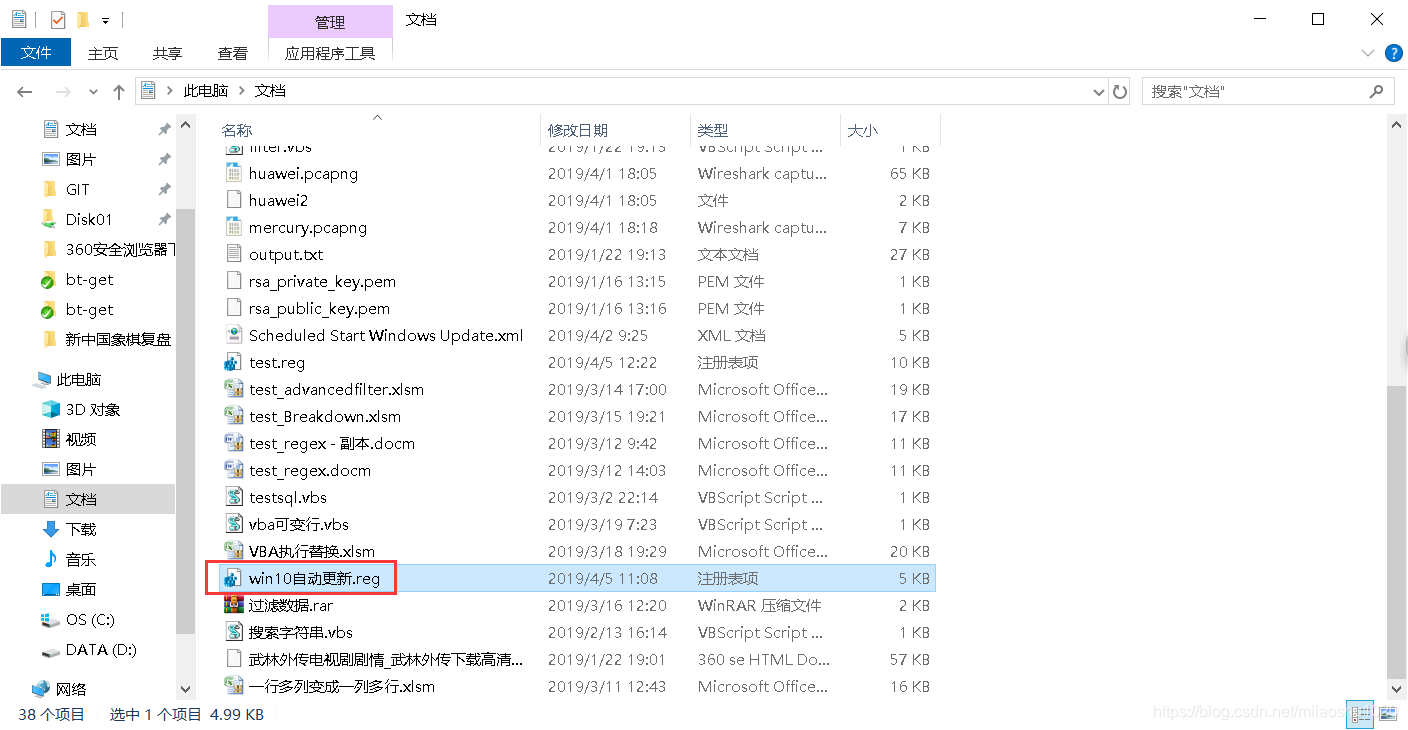Image resolution: width=1408 pixels, height=730 pixels.
Task: Open pinned 图片 in Quick access
Action: tap(81, 159)
